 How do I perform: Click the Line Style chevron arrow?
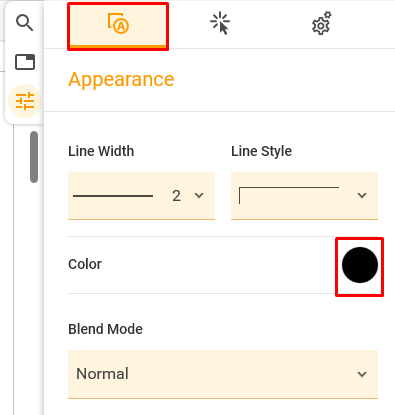(x=362, y=195)
